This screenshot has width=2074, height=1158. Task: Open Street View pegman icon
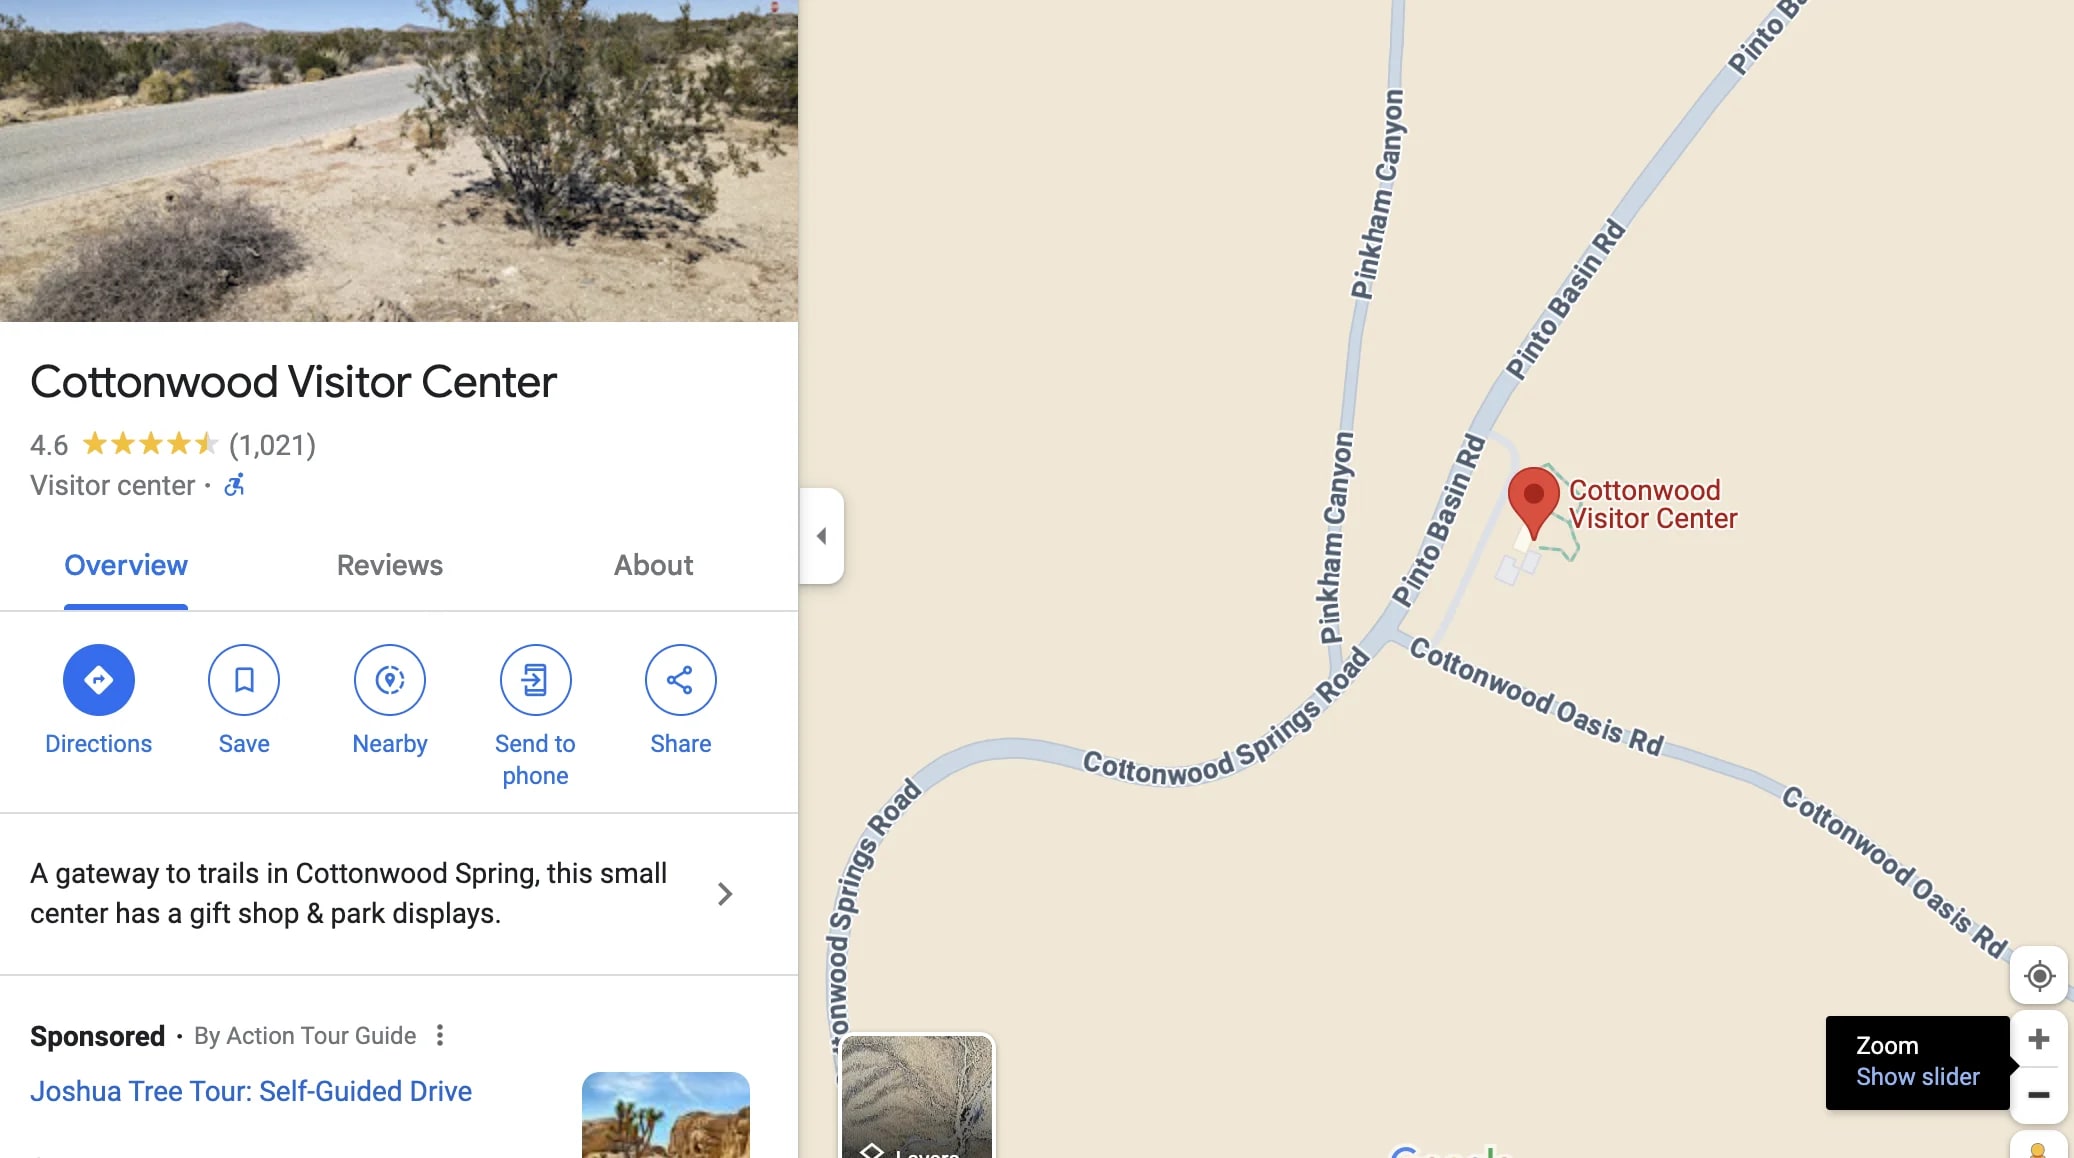click(2039, 1146)
